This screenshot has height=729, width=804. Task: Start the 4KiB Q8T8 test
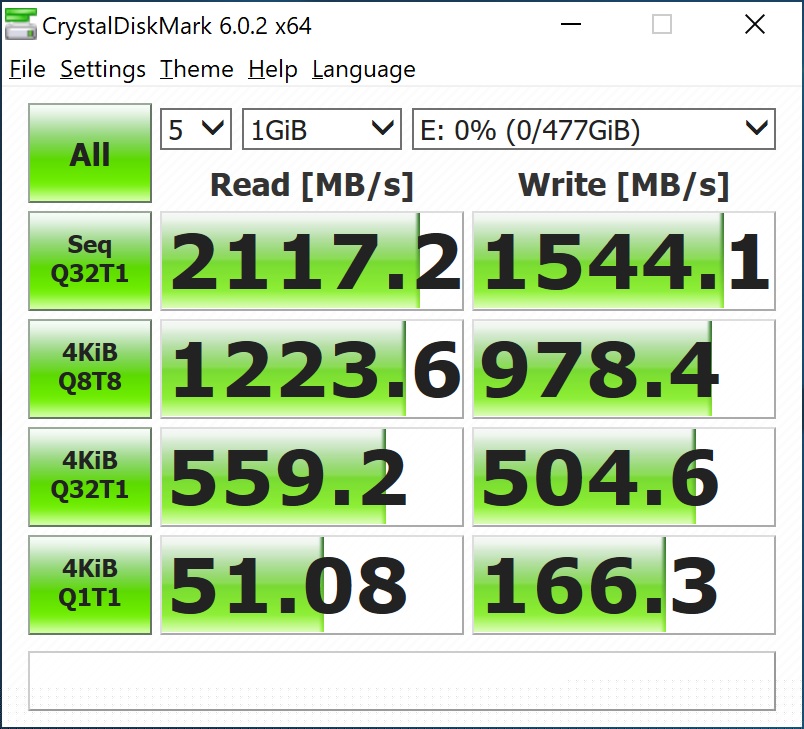pyautogui.click(x=90, y=369)
